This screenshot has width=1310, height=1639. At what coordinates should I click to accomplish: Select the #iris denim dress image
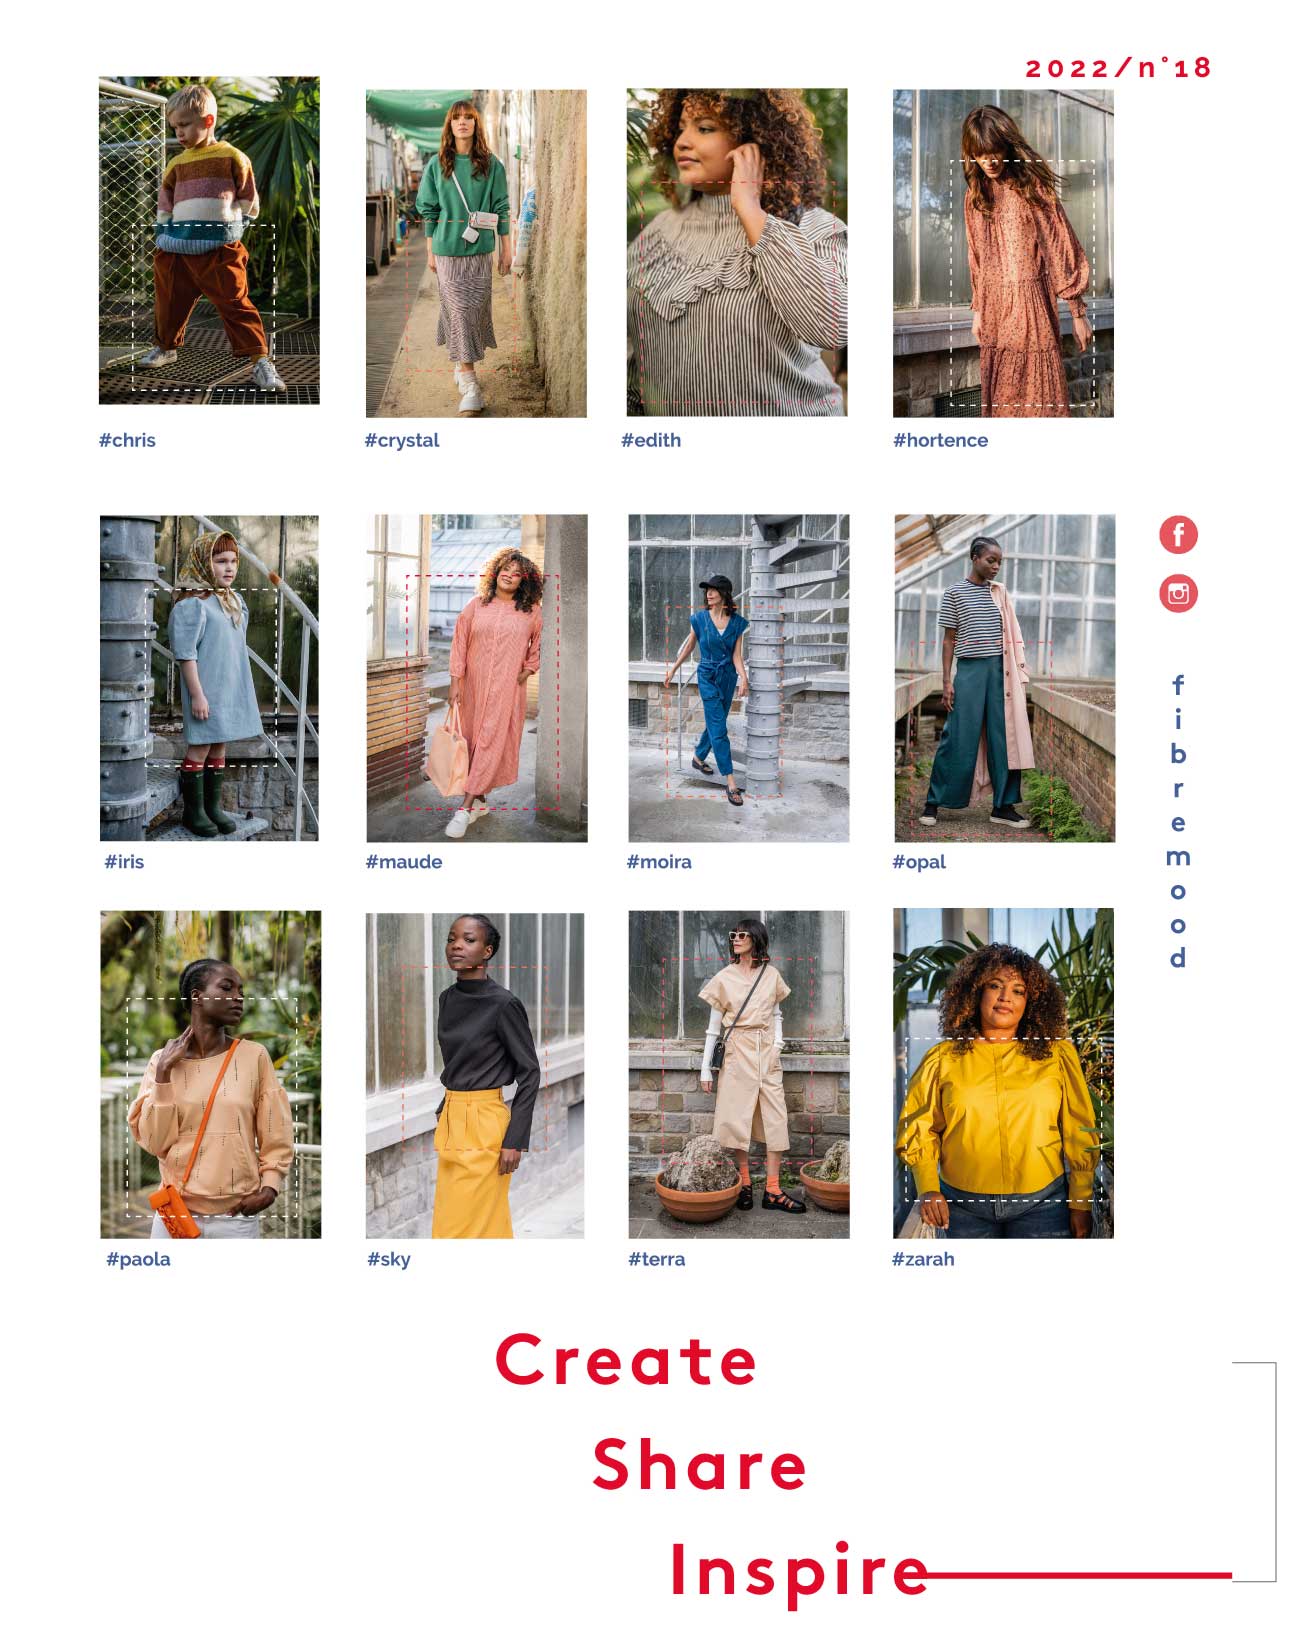209,678
